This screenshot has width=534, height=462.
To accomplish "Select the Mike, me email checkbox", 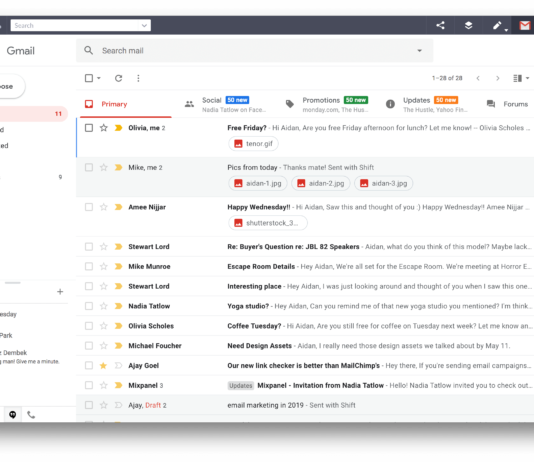I will (x=89, y=168).
